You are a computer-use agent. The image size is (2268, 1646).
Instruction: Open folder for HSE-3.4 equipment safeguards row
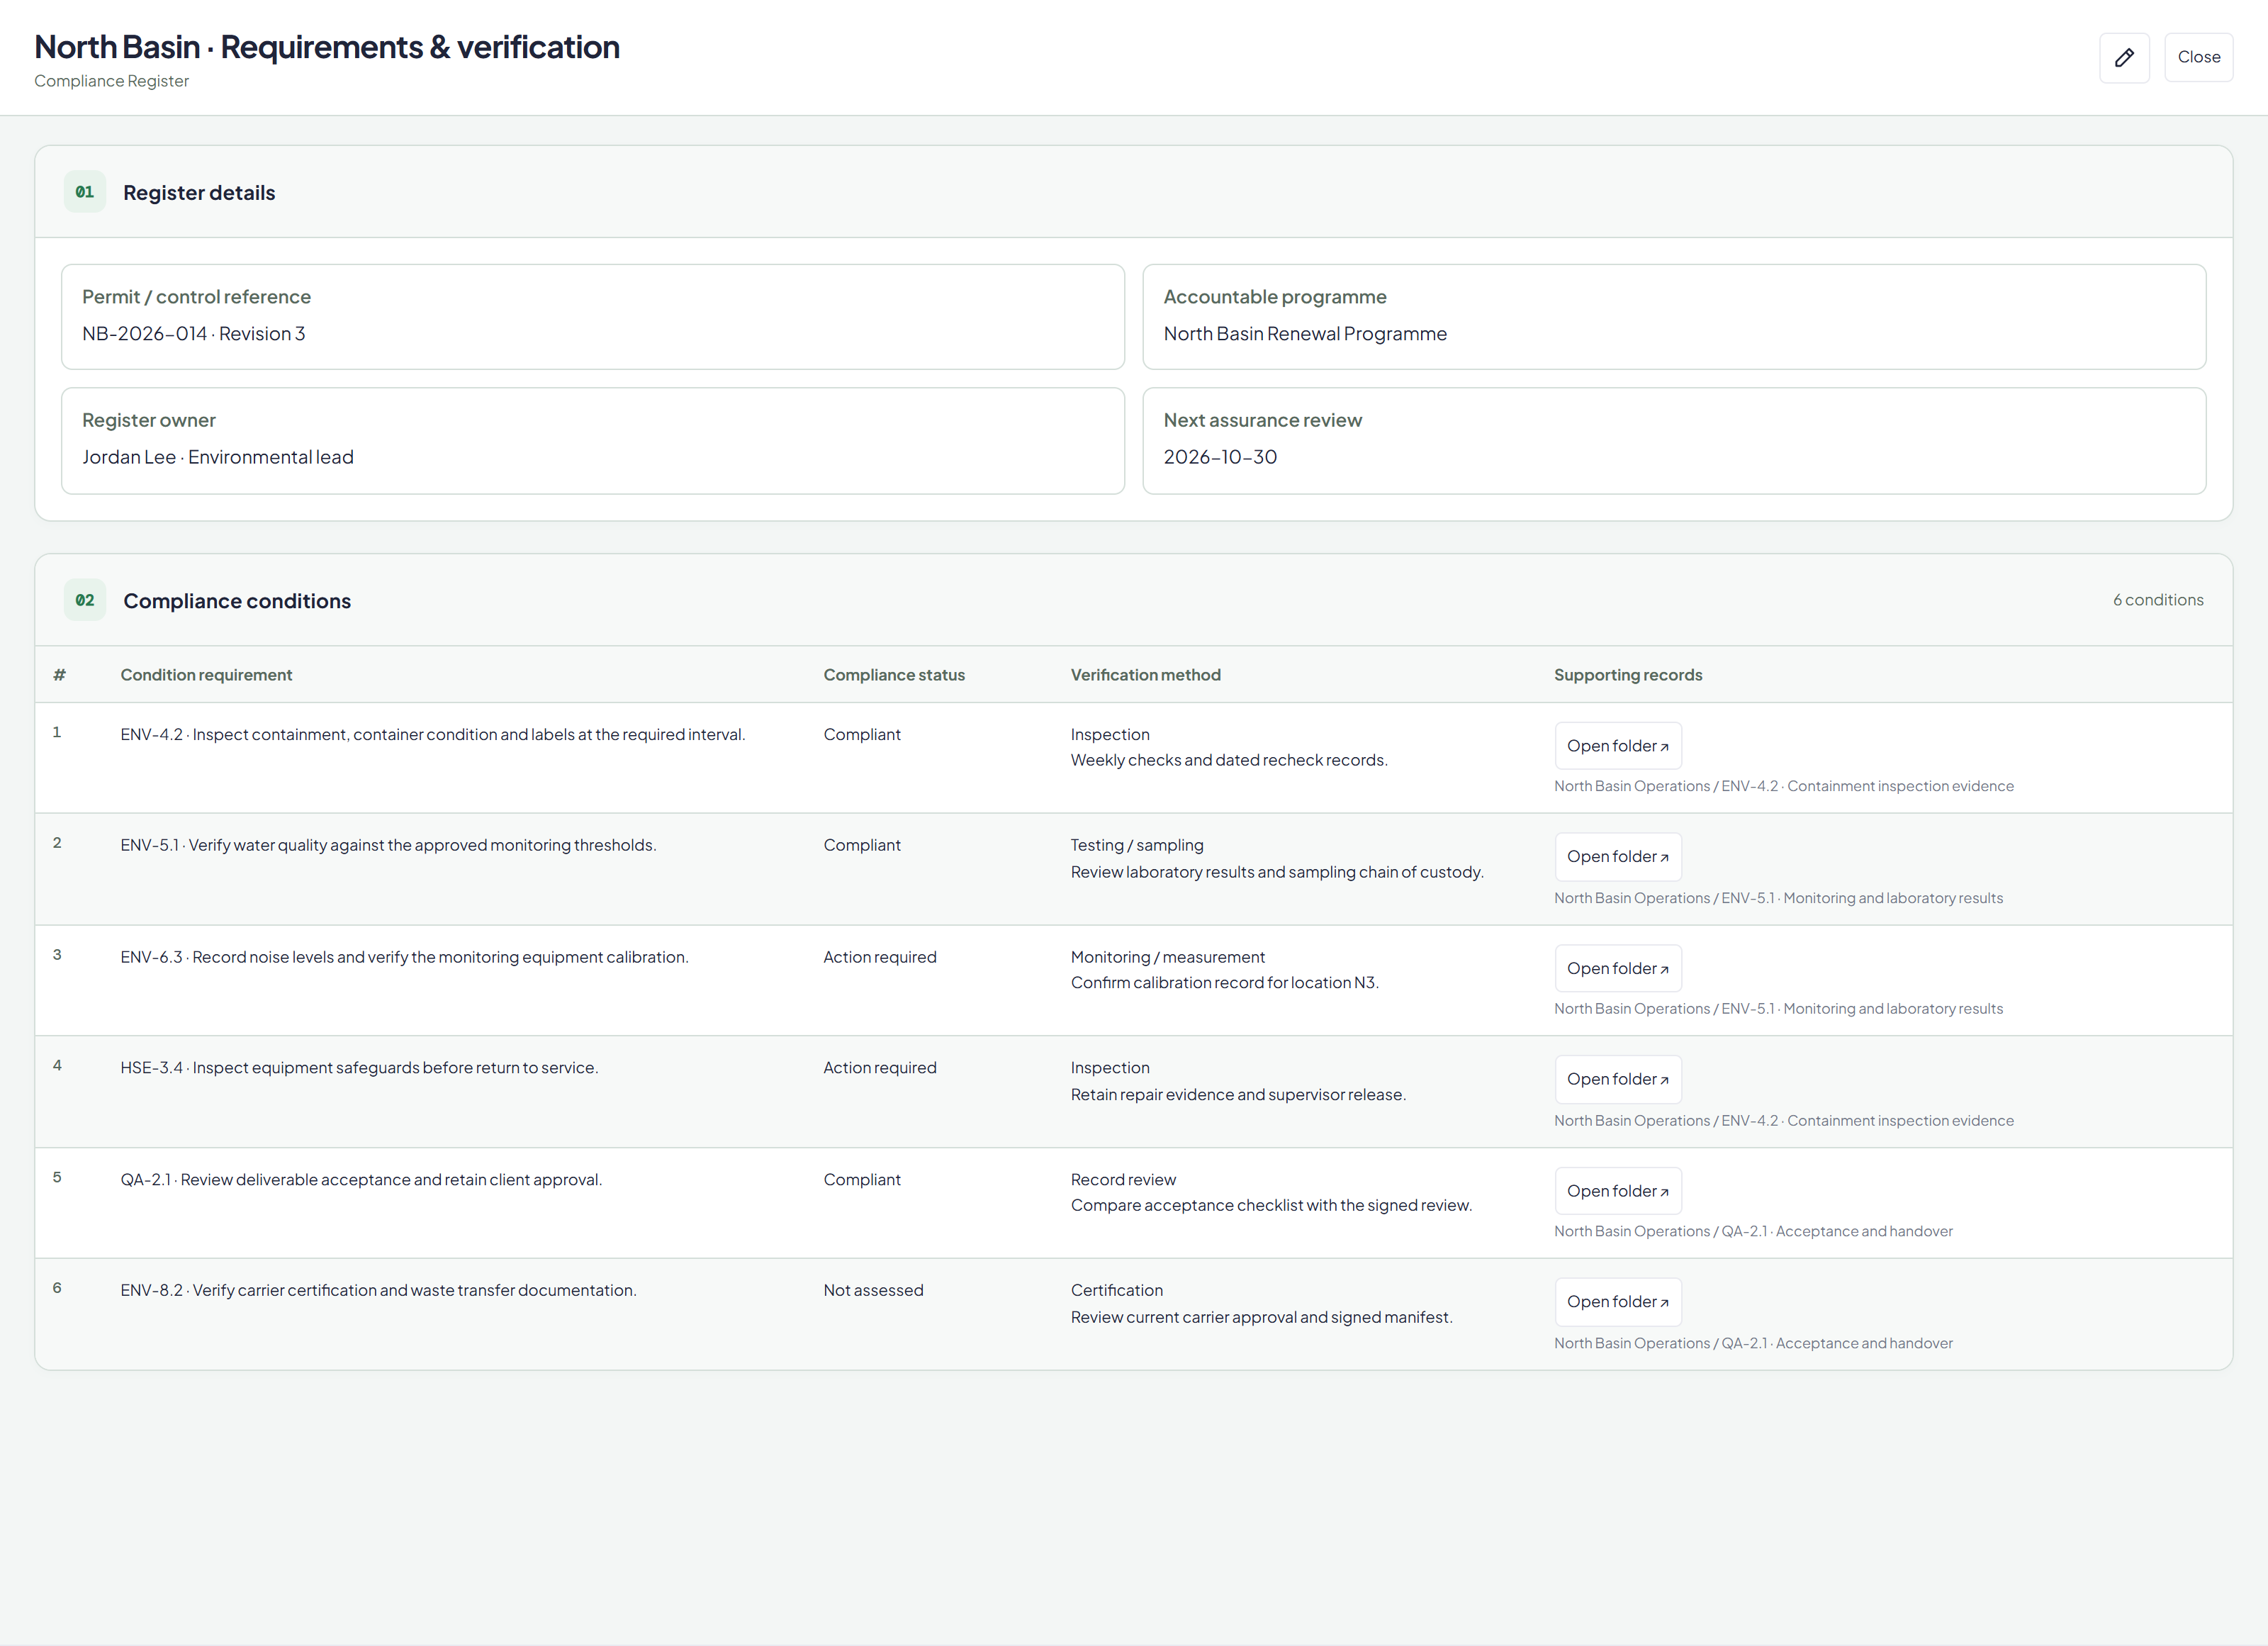coord(1617,1080)
